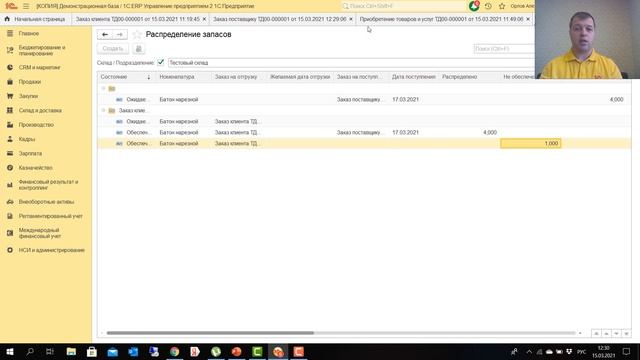Focus the global search field in title bar
Image resolution: width=640 pixels, height=360 pixels.
(x=404, y=6)
